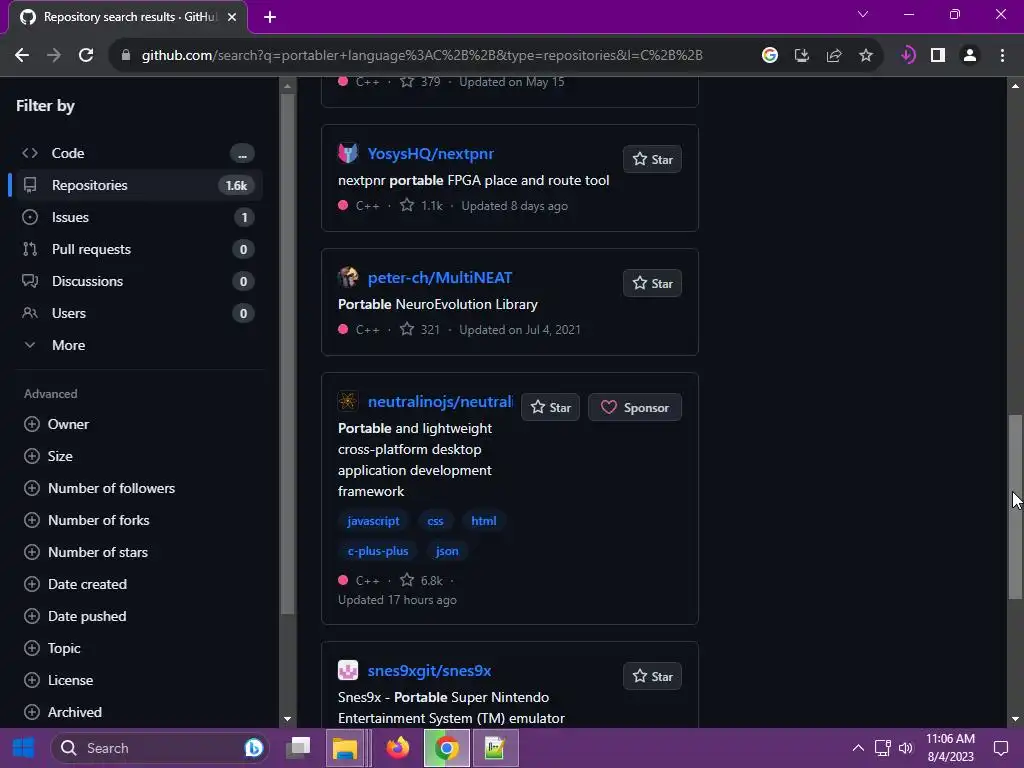This screenshot has width=1024, height=768.
Task: Add a Number of followers filter
Action: (99, 488)
